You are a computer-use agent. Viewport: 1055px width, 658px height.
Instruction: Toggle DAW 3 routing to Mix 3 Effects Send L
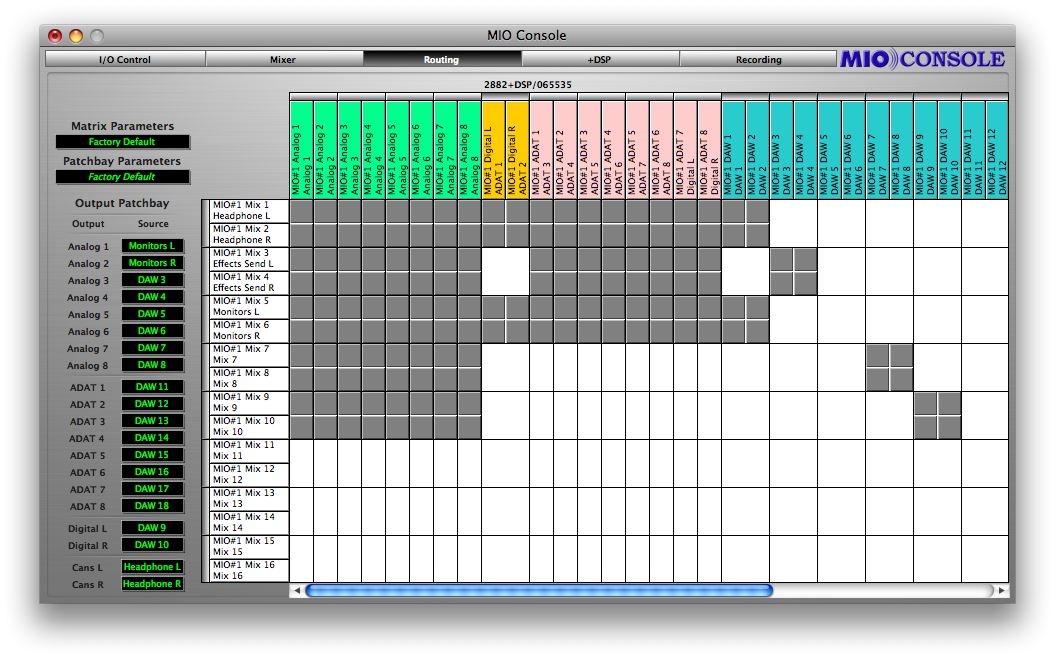(x=782, y=260)
